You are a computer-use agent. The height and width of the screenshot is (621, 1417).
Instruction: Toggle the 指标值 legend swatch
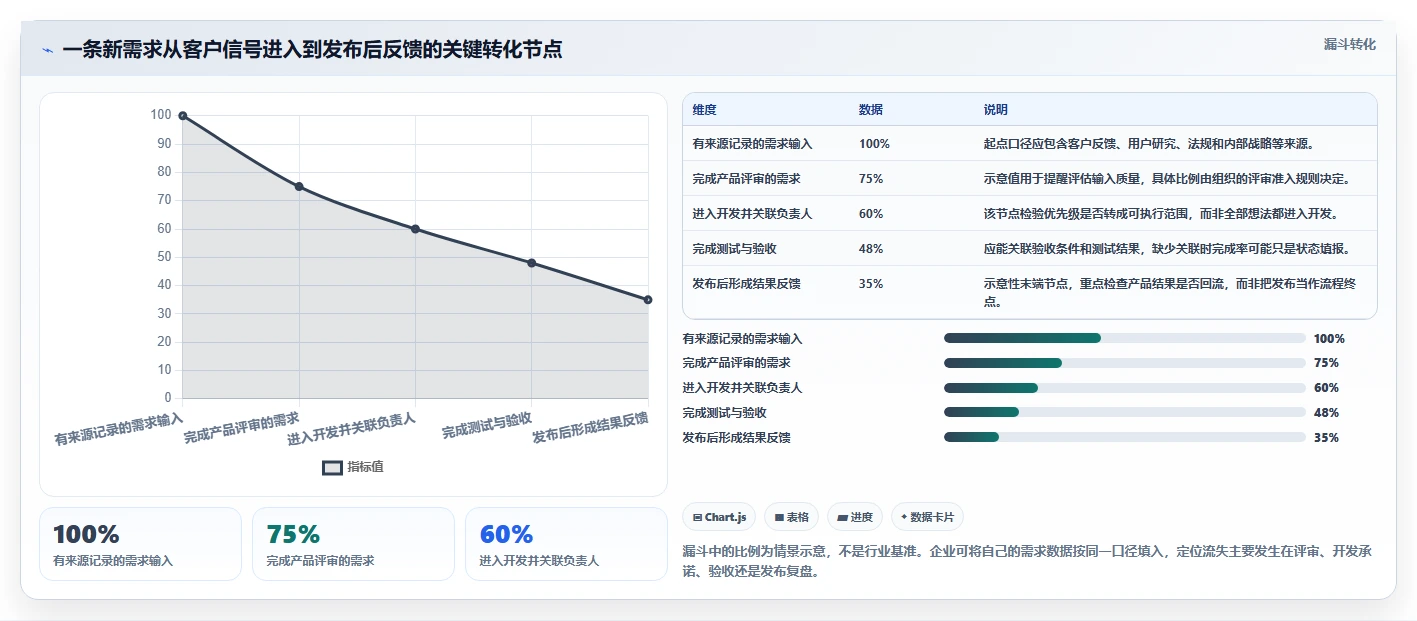(332, 467)
